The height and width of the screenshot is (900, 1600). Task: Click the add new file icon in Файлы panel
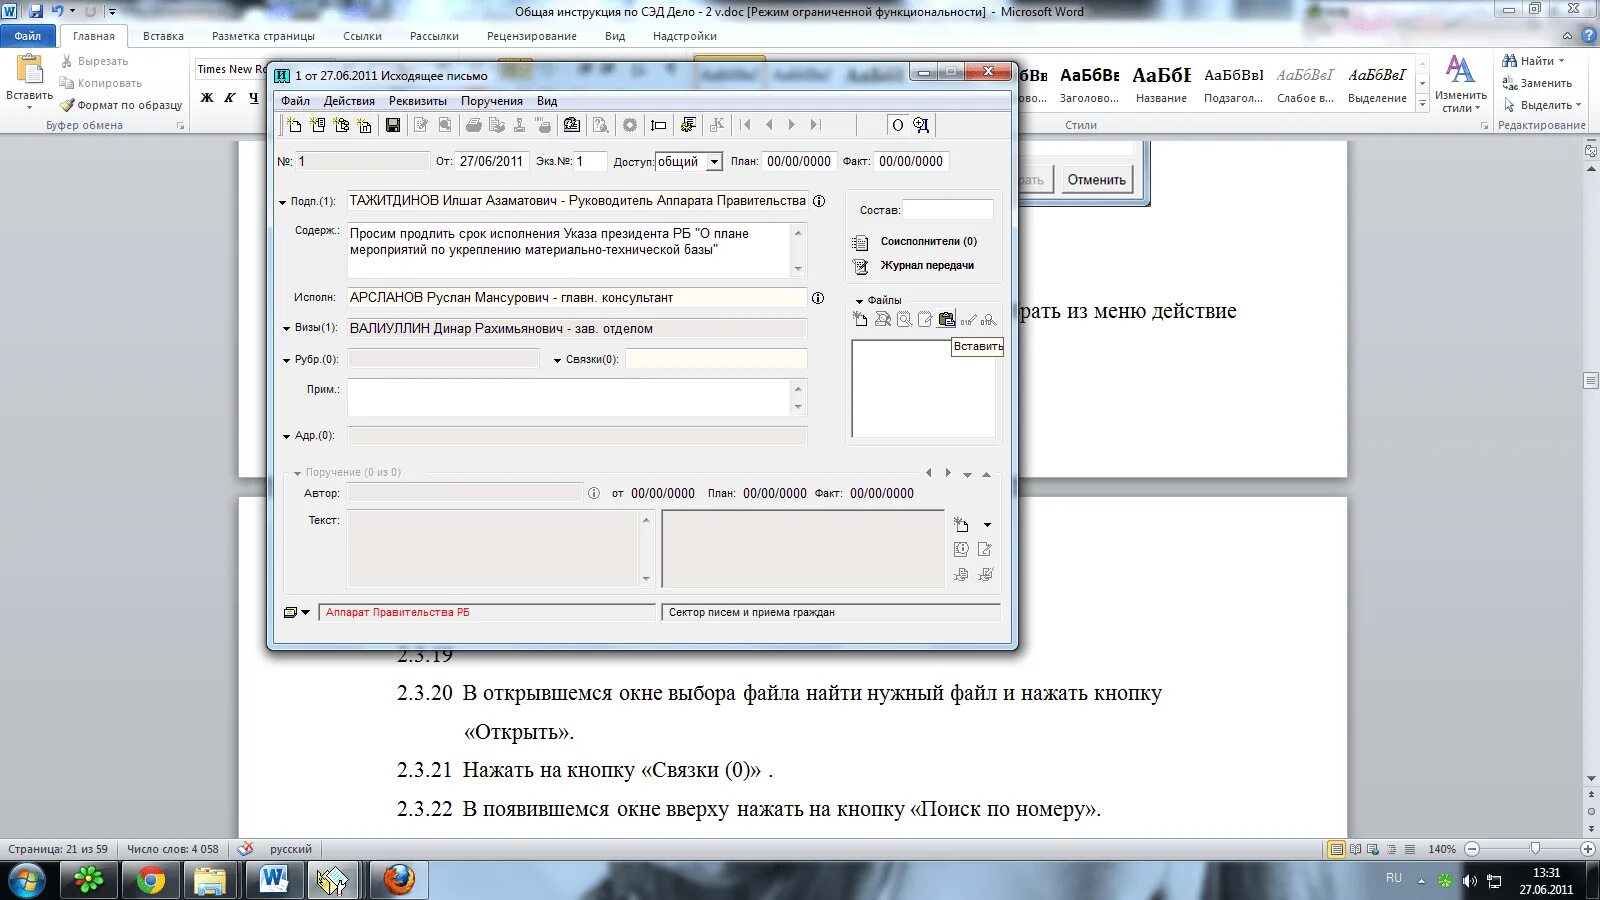(860, 319)
